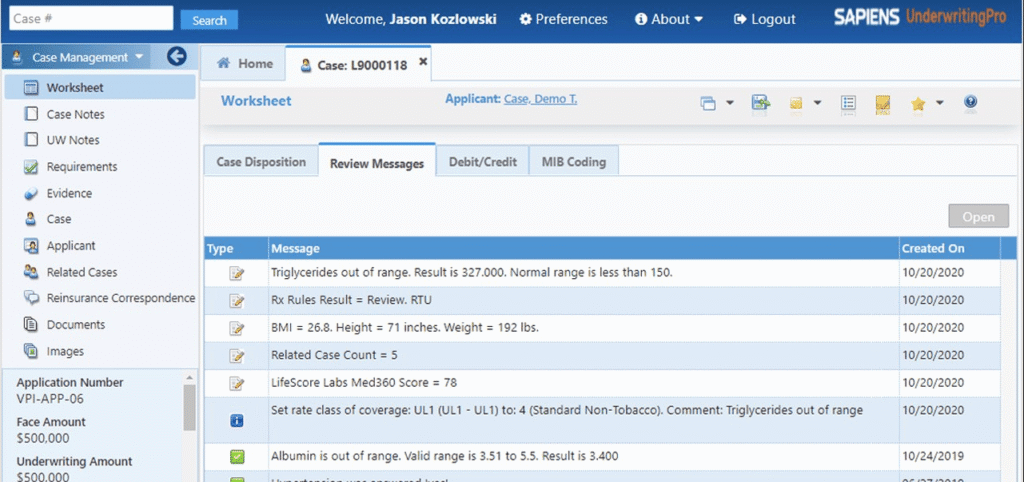Switch to the Debit/Credit tab
Viewport: 1024px width, 482px height.
click(x=482, y=162)
